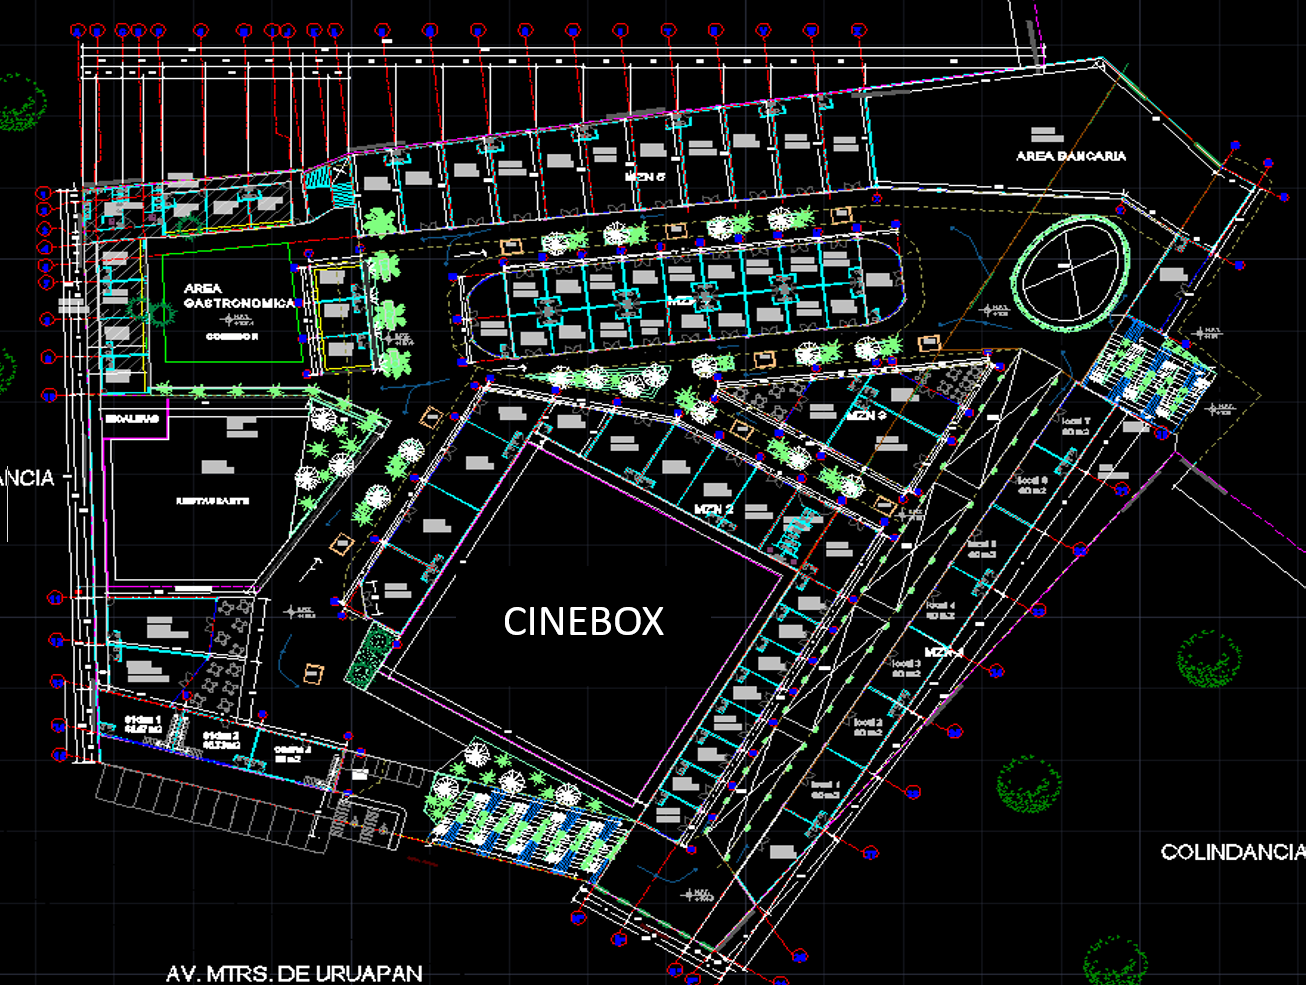Click the parking stalls row above the avenue

point(210,802)
